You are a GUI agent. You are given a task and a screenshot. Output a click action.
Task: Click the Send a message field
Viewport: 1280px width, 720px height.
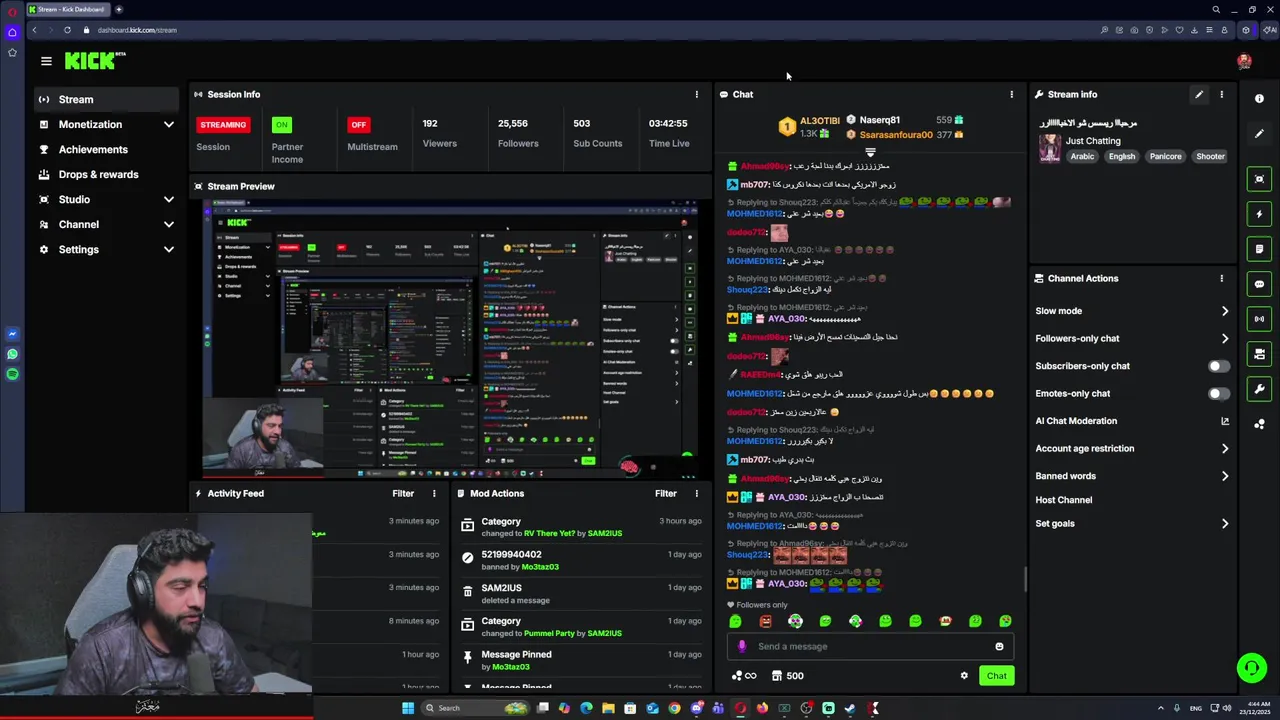click(870, 646)
